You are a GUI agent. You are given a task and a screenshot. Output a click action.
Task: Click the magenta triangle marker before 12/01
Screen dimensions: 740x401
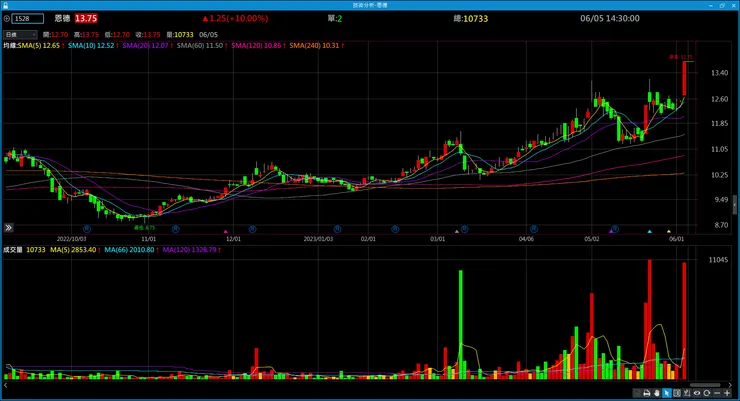[226, 231]
